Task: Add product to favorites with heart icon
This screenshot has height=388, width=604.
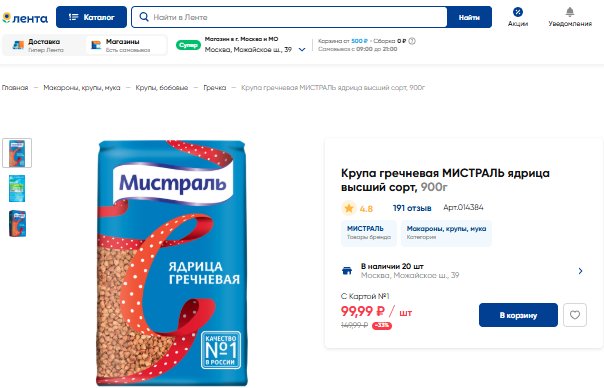Action: pyautogui.click(x=575, y=315)
